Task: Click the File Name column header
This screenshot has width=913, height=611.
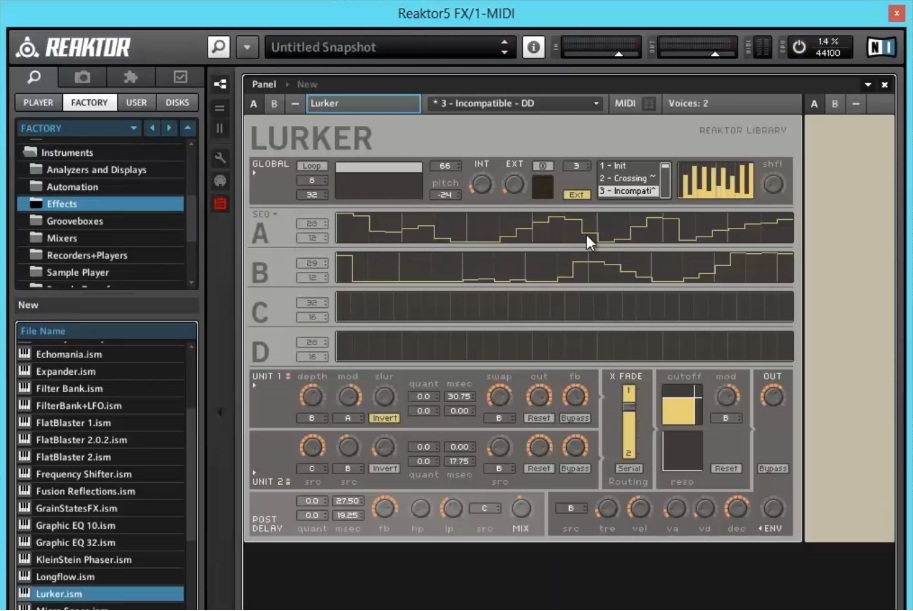Action: (106, 331)
